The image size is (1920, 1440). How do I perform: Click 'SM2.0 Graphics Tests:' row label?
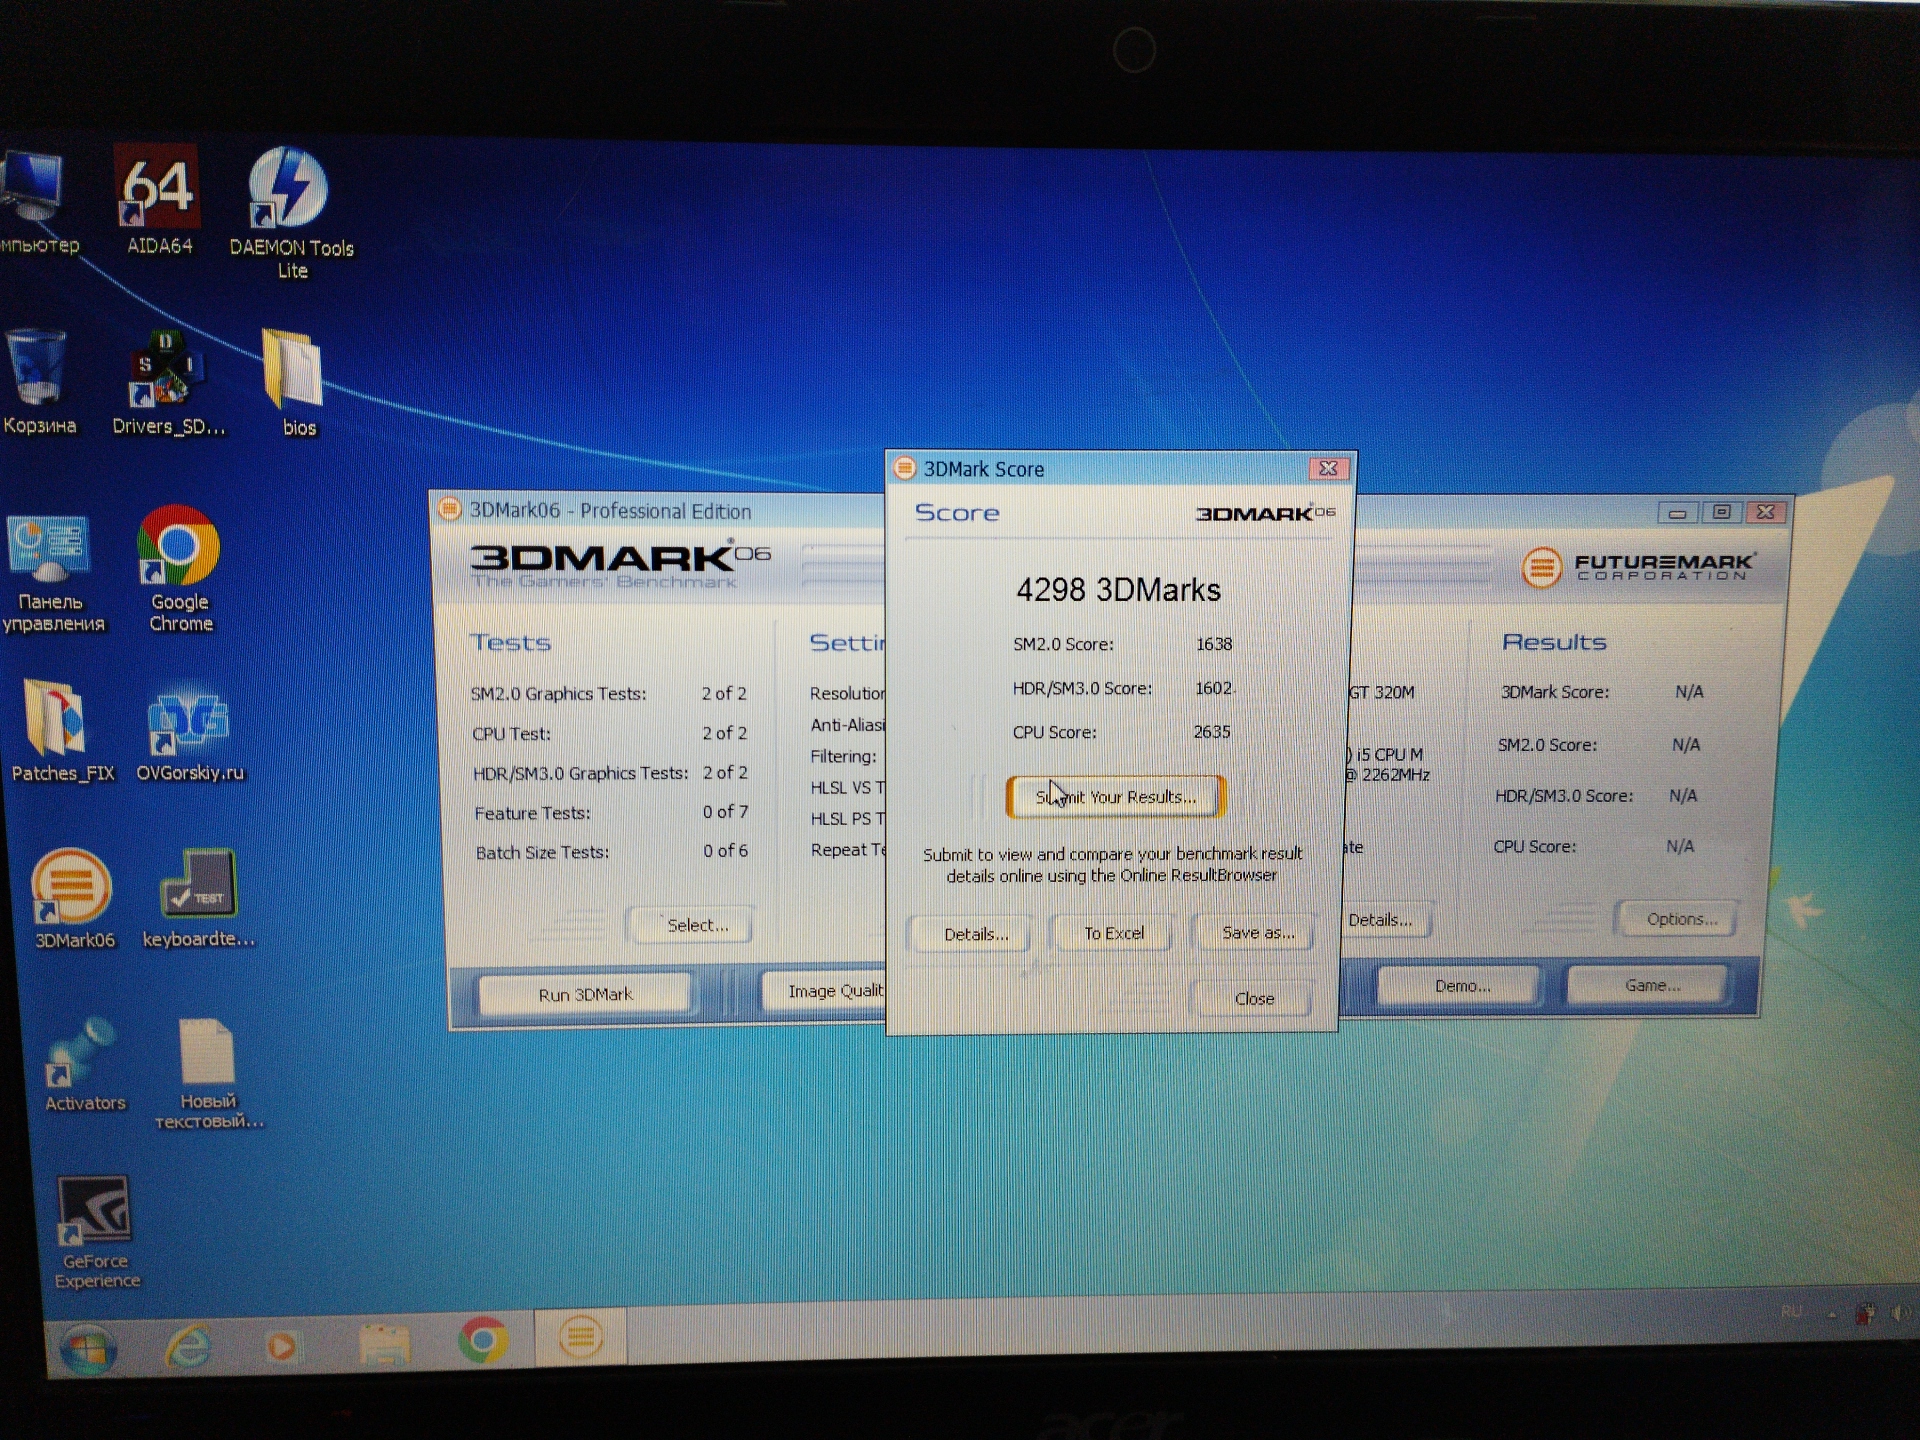click(558, 694)
